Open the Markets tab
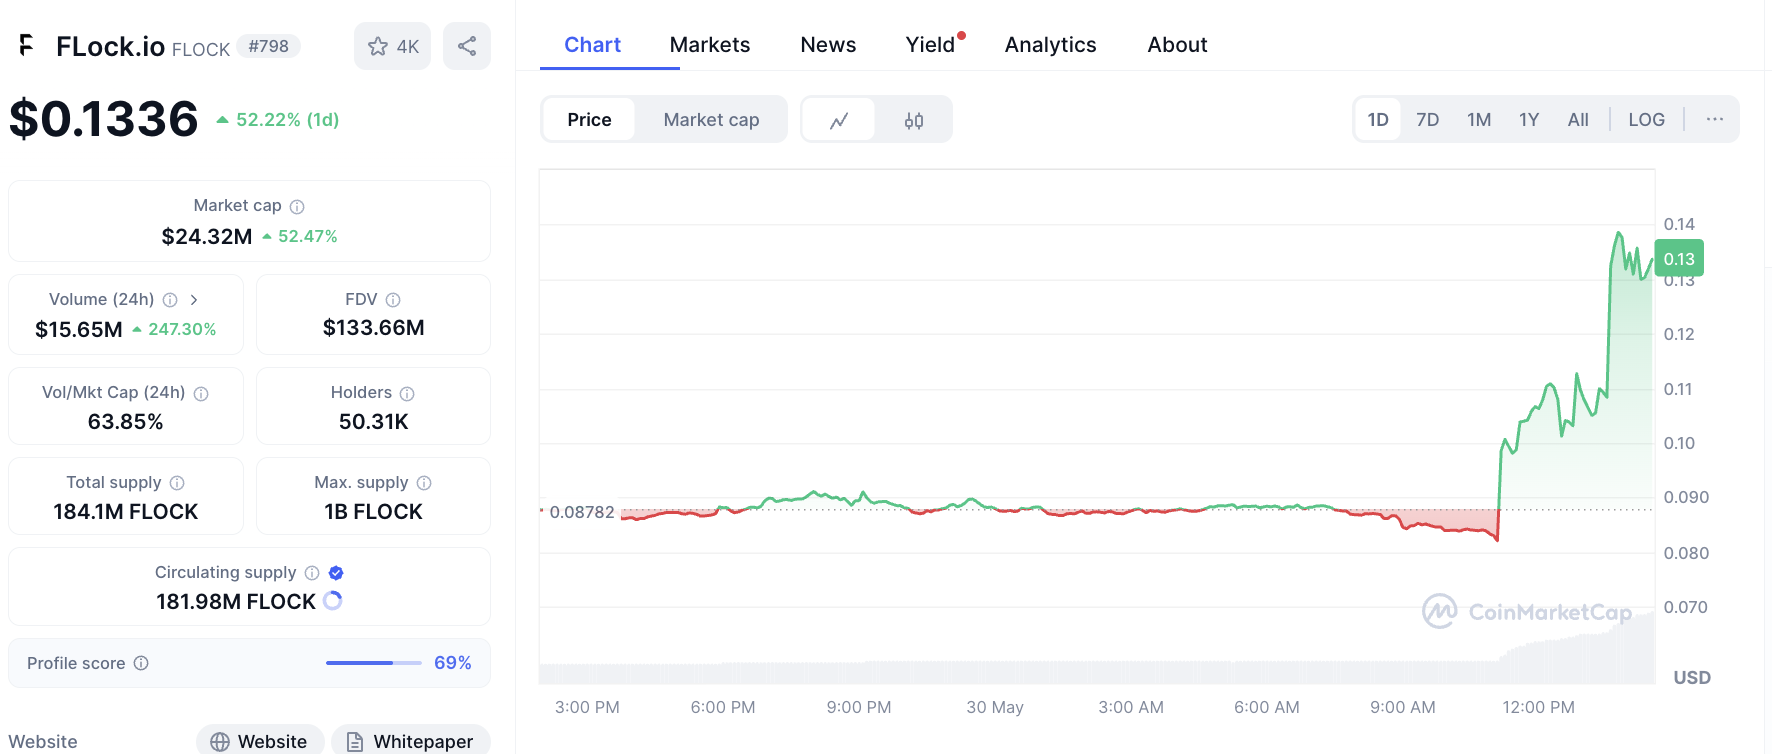The width and height of the screenshot is (1772, 754). coord(710,45)
